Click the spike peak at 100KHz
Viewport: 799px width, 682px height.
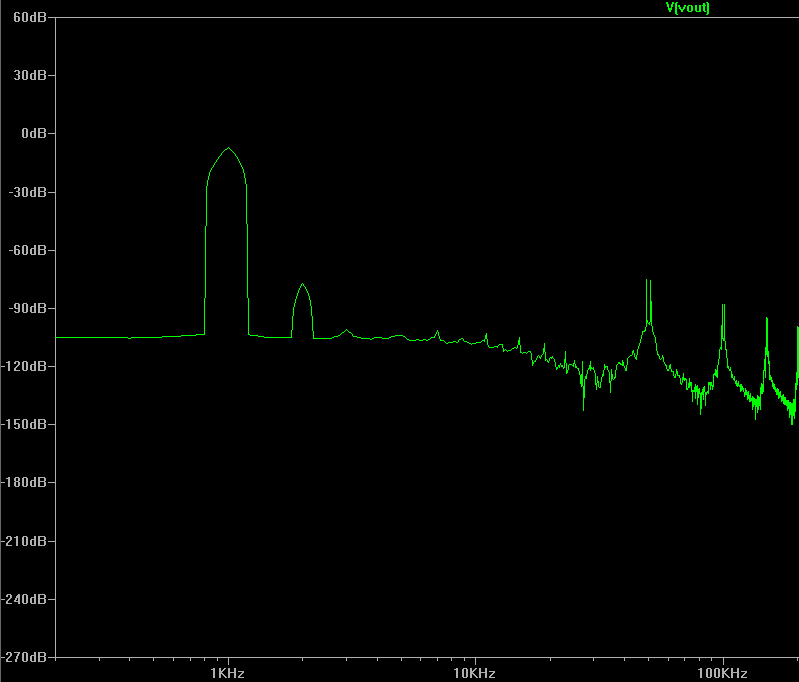click(x=722, y=307)
